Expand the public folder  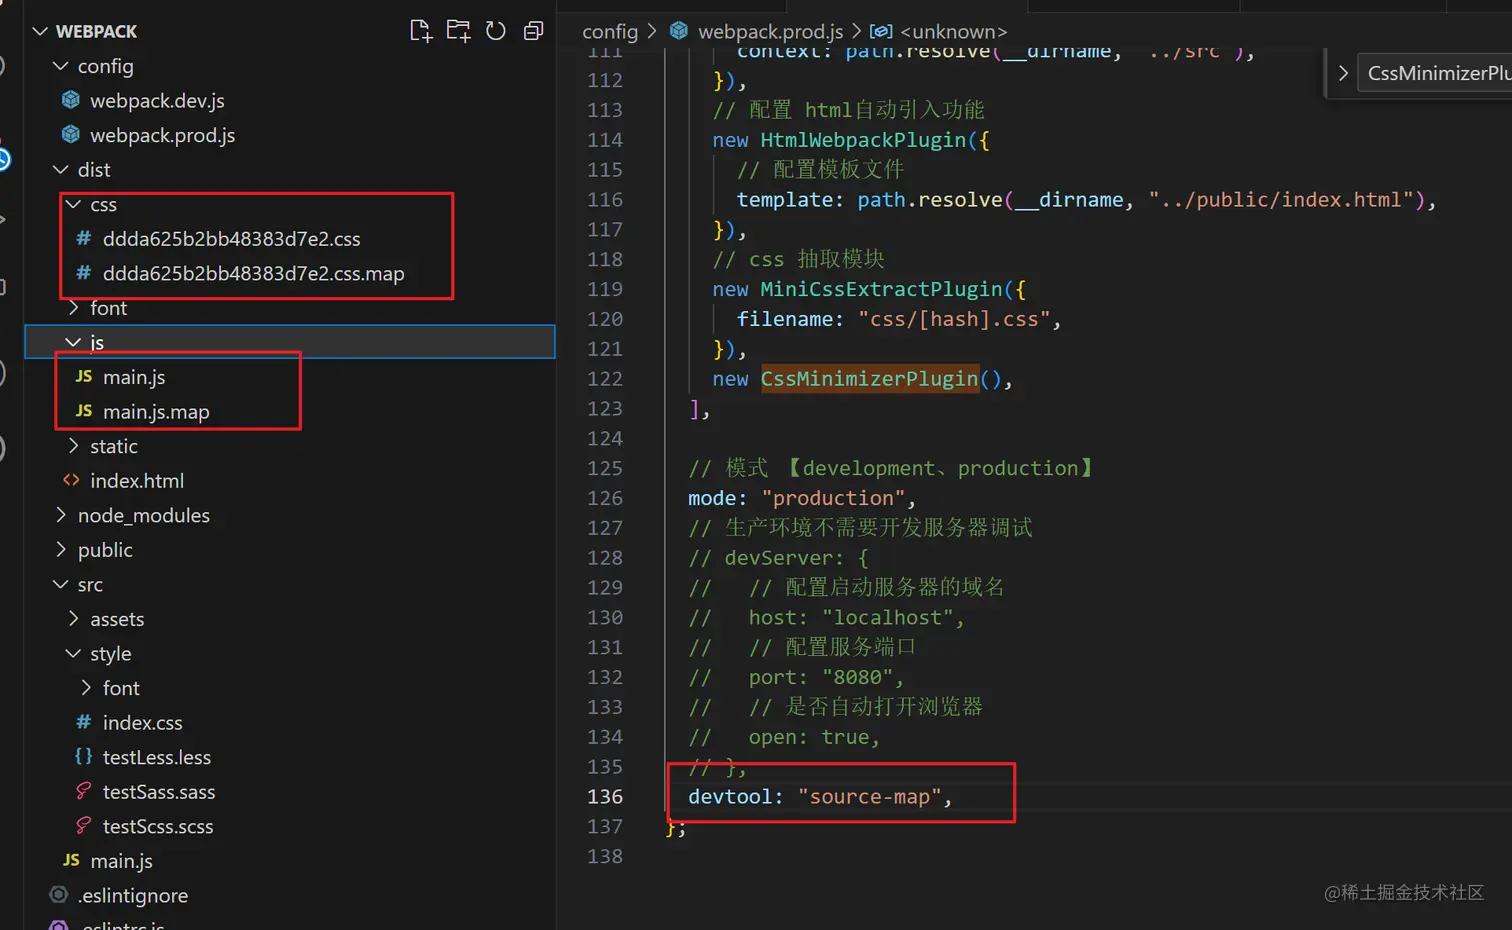click(61, 550)
